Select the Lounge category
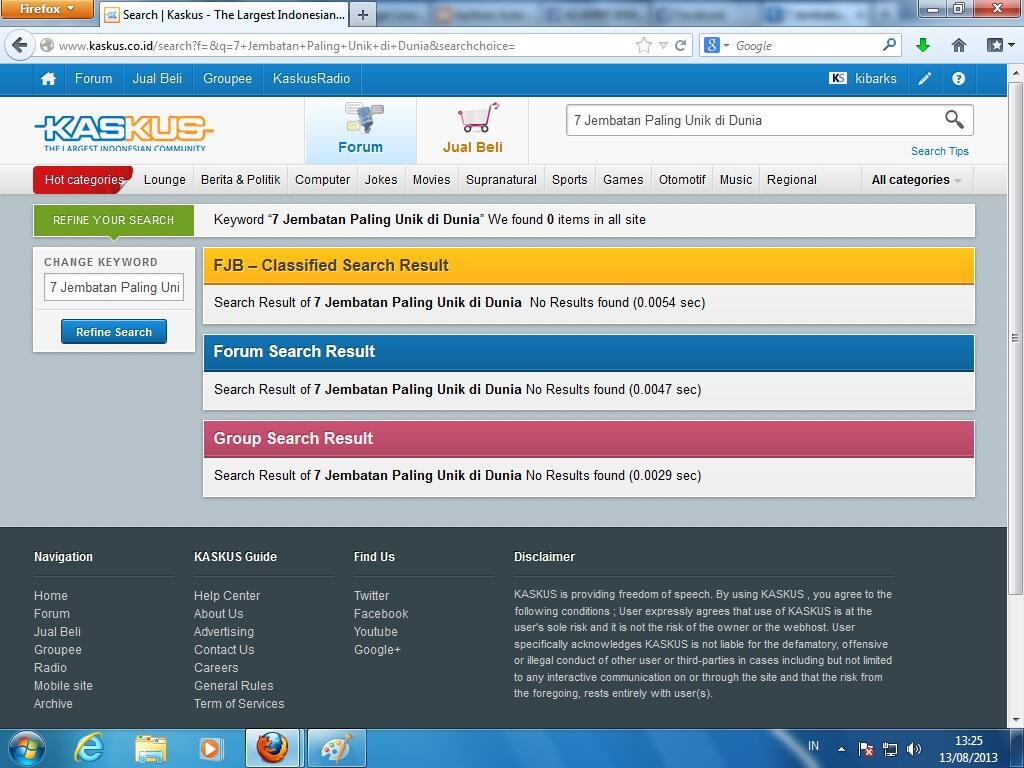 point(165,180)
